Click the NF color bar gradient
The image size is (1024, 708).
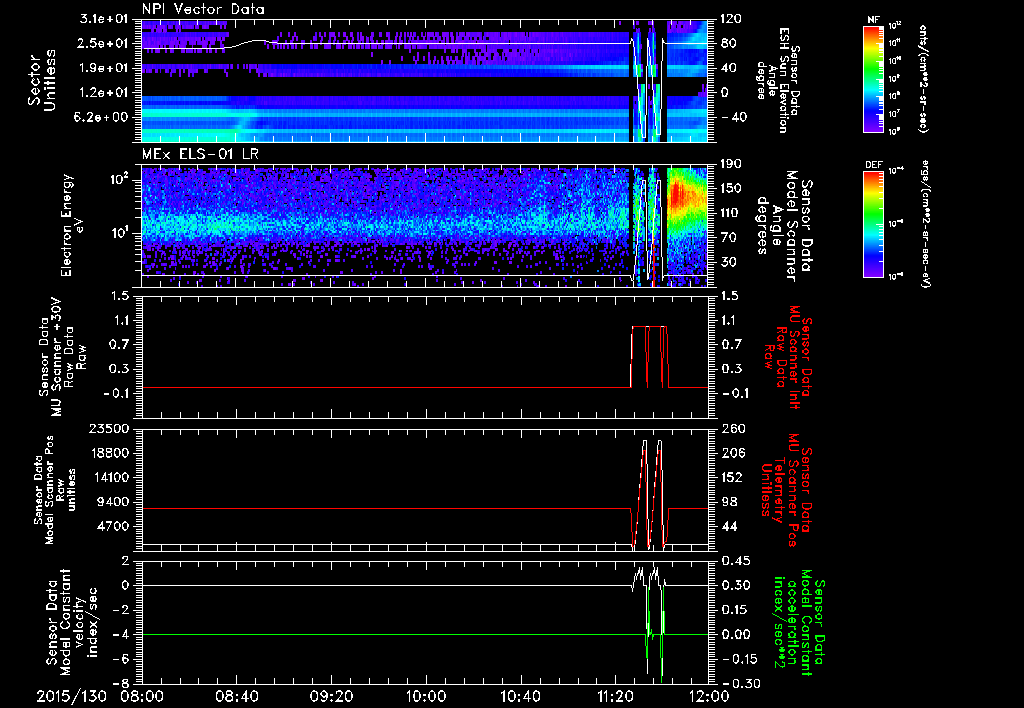tap(873, 78)
